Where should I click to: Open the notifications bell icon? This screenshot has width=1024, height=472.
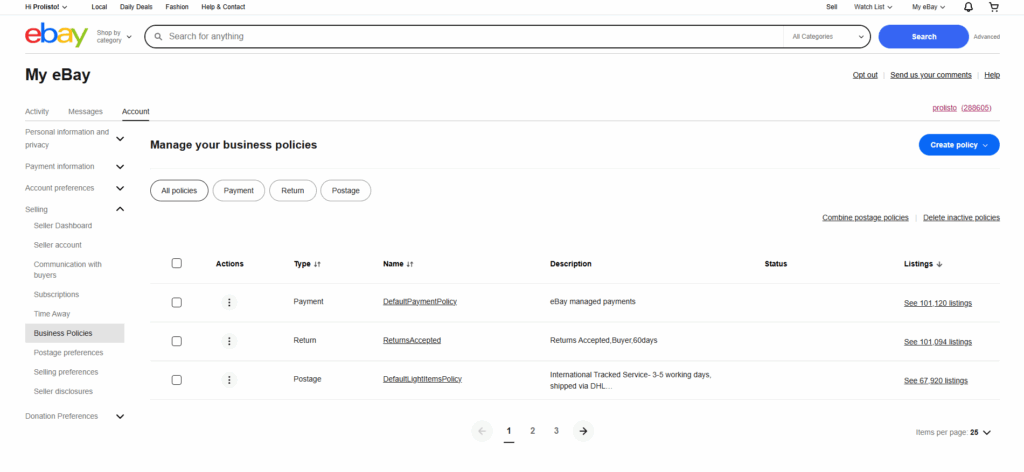(968, 7)
